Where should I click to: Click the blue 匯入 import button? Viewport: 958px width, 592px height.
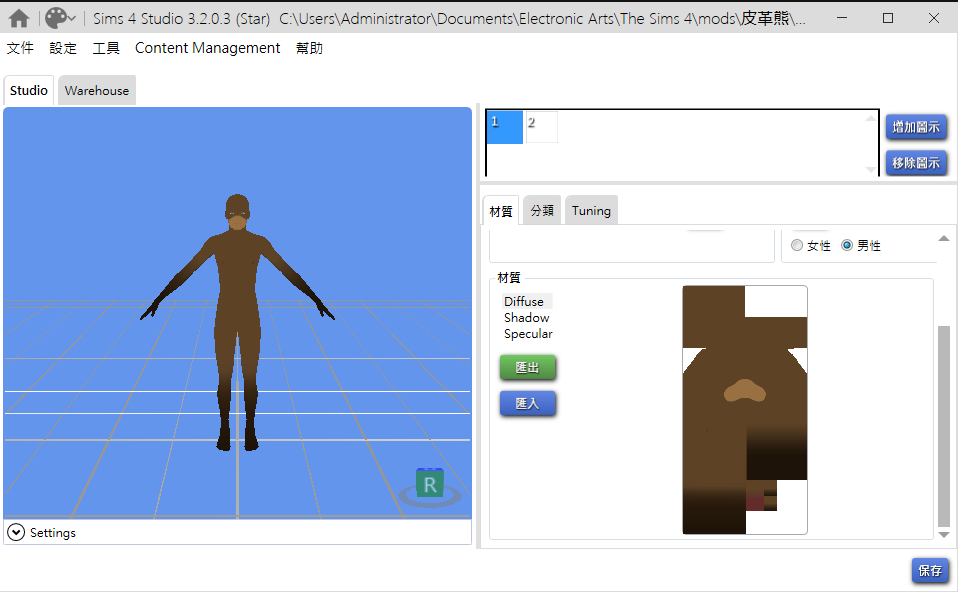click(x=527, y=403)
